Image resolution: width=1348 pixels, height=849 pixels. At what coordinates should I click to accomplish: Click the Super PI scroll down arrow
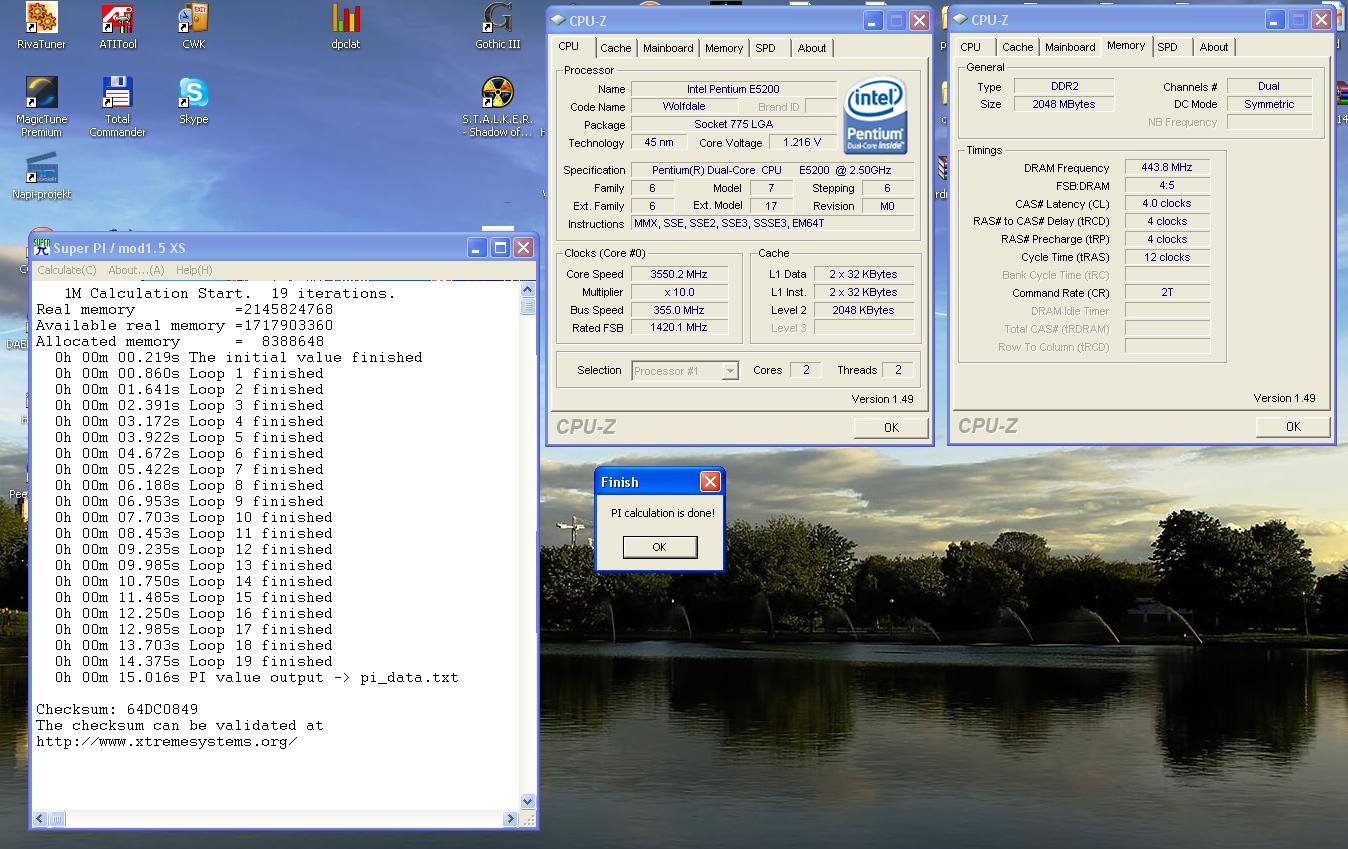pos(528,801)
